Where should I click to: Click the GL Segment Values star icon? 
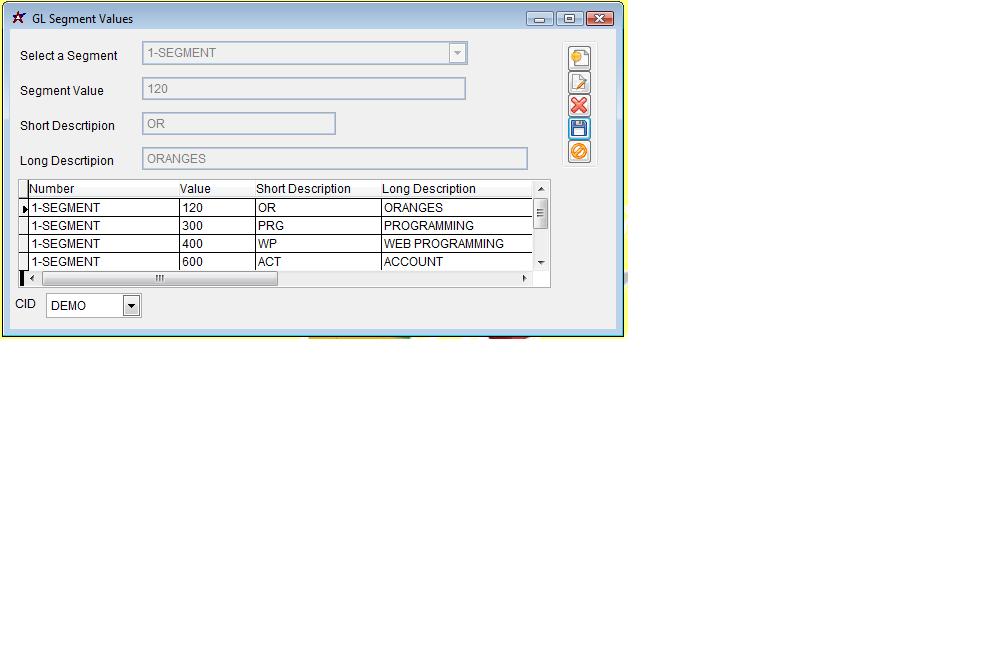(18, 18)
